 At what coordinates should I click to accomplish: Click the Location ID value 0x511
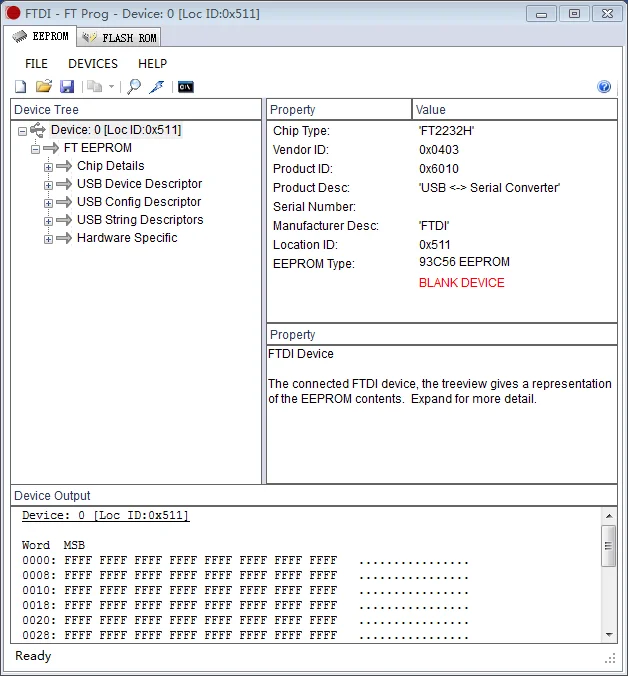(434, 244)
